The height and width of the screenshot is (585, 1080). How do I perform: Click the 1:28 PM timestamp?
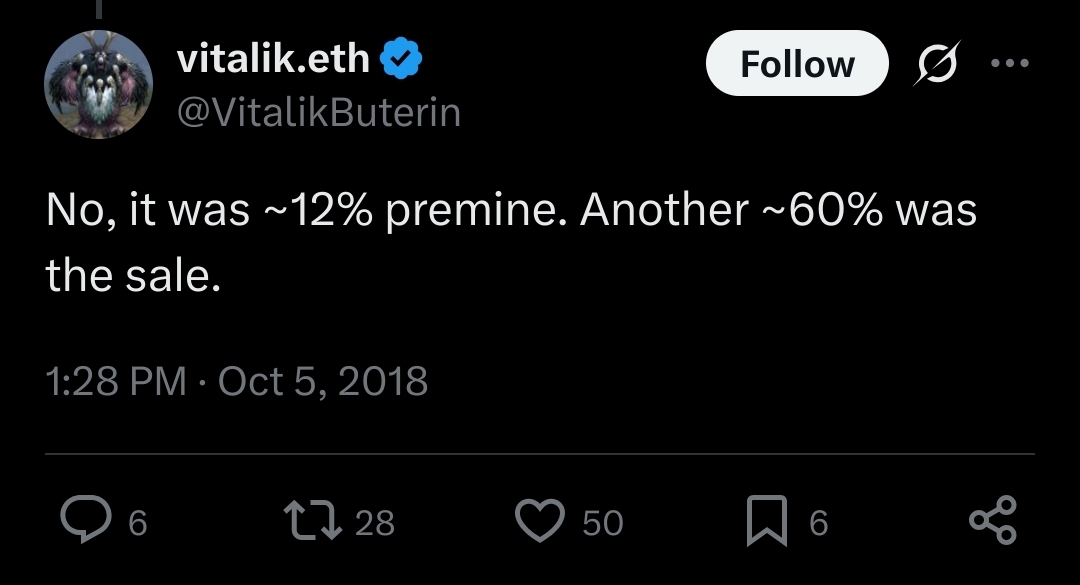(116, 381)
